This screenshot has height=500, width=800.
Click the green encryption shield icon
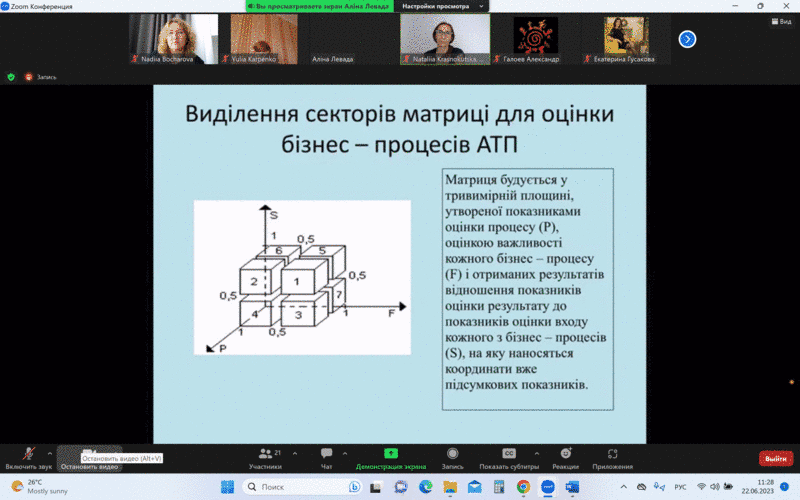pos(11,77)
